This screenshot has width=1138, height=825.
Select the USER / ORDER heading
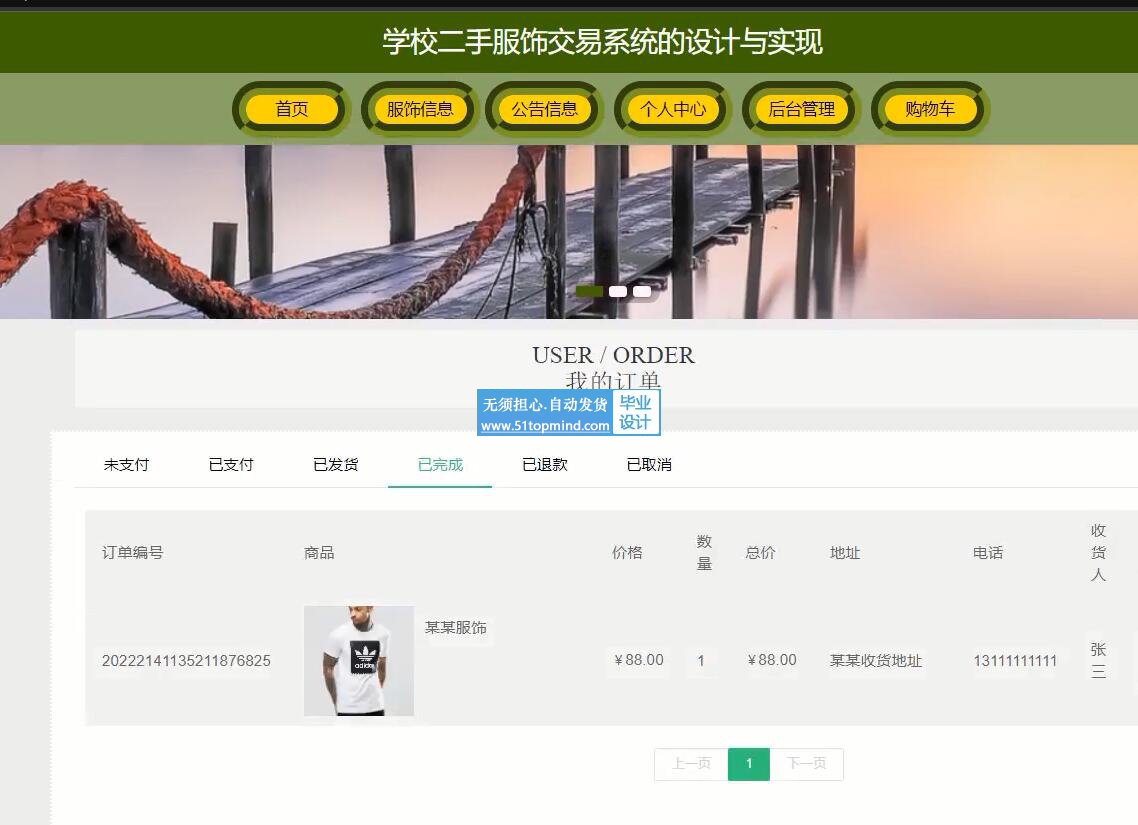pos(613,355)
